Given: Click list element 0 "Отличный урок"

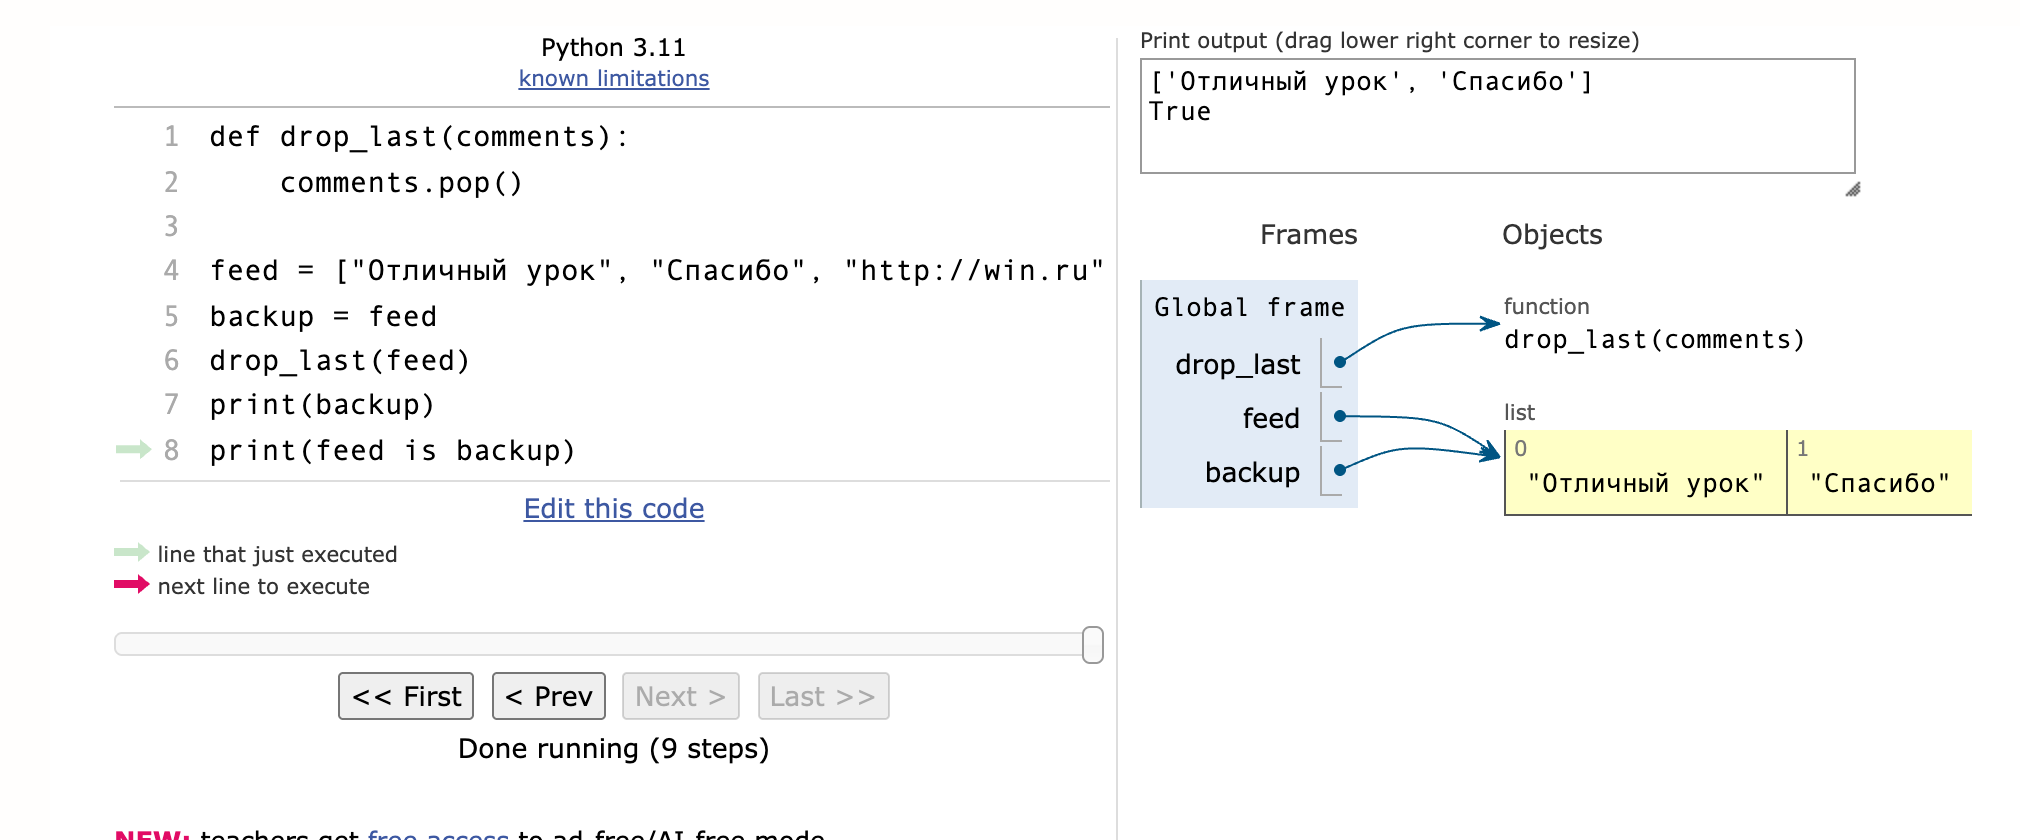Looking at the screenshot, I should [x=1646, y=473].
